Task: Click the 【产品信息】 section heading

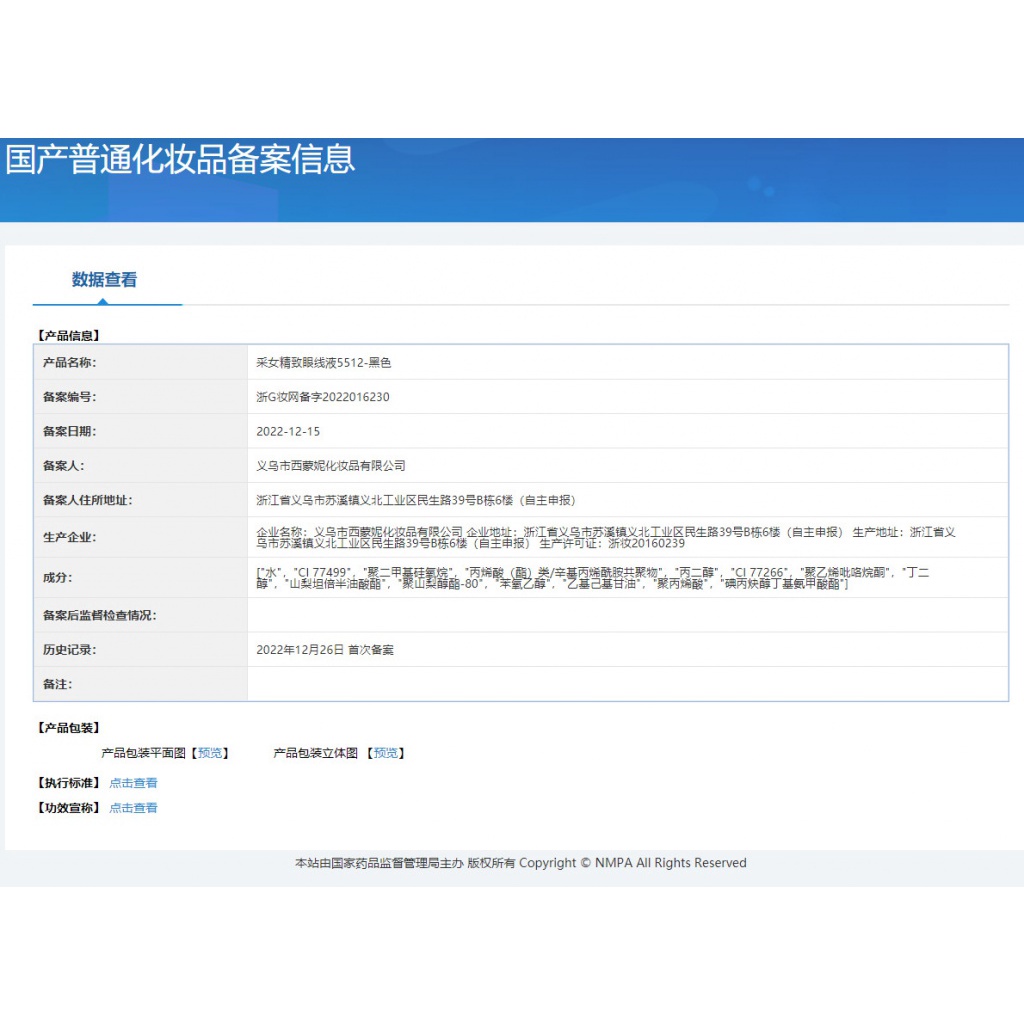Action: pyautogui.click(x=68, y=336)
